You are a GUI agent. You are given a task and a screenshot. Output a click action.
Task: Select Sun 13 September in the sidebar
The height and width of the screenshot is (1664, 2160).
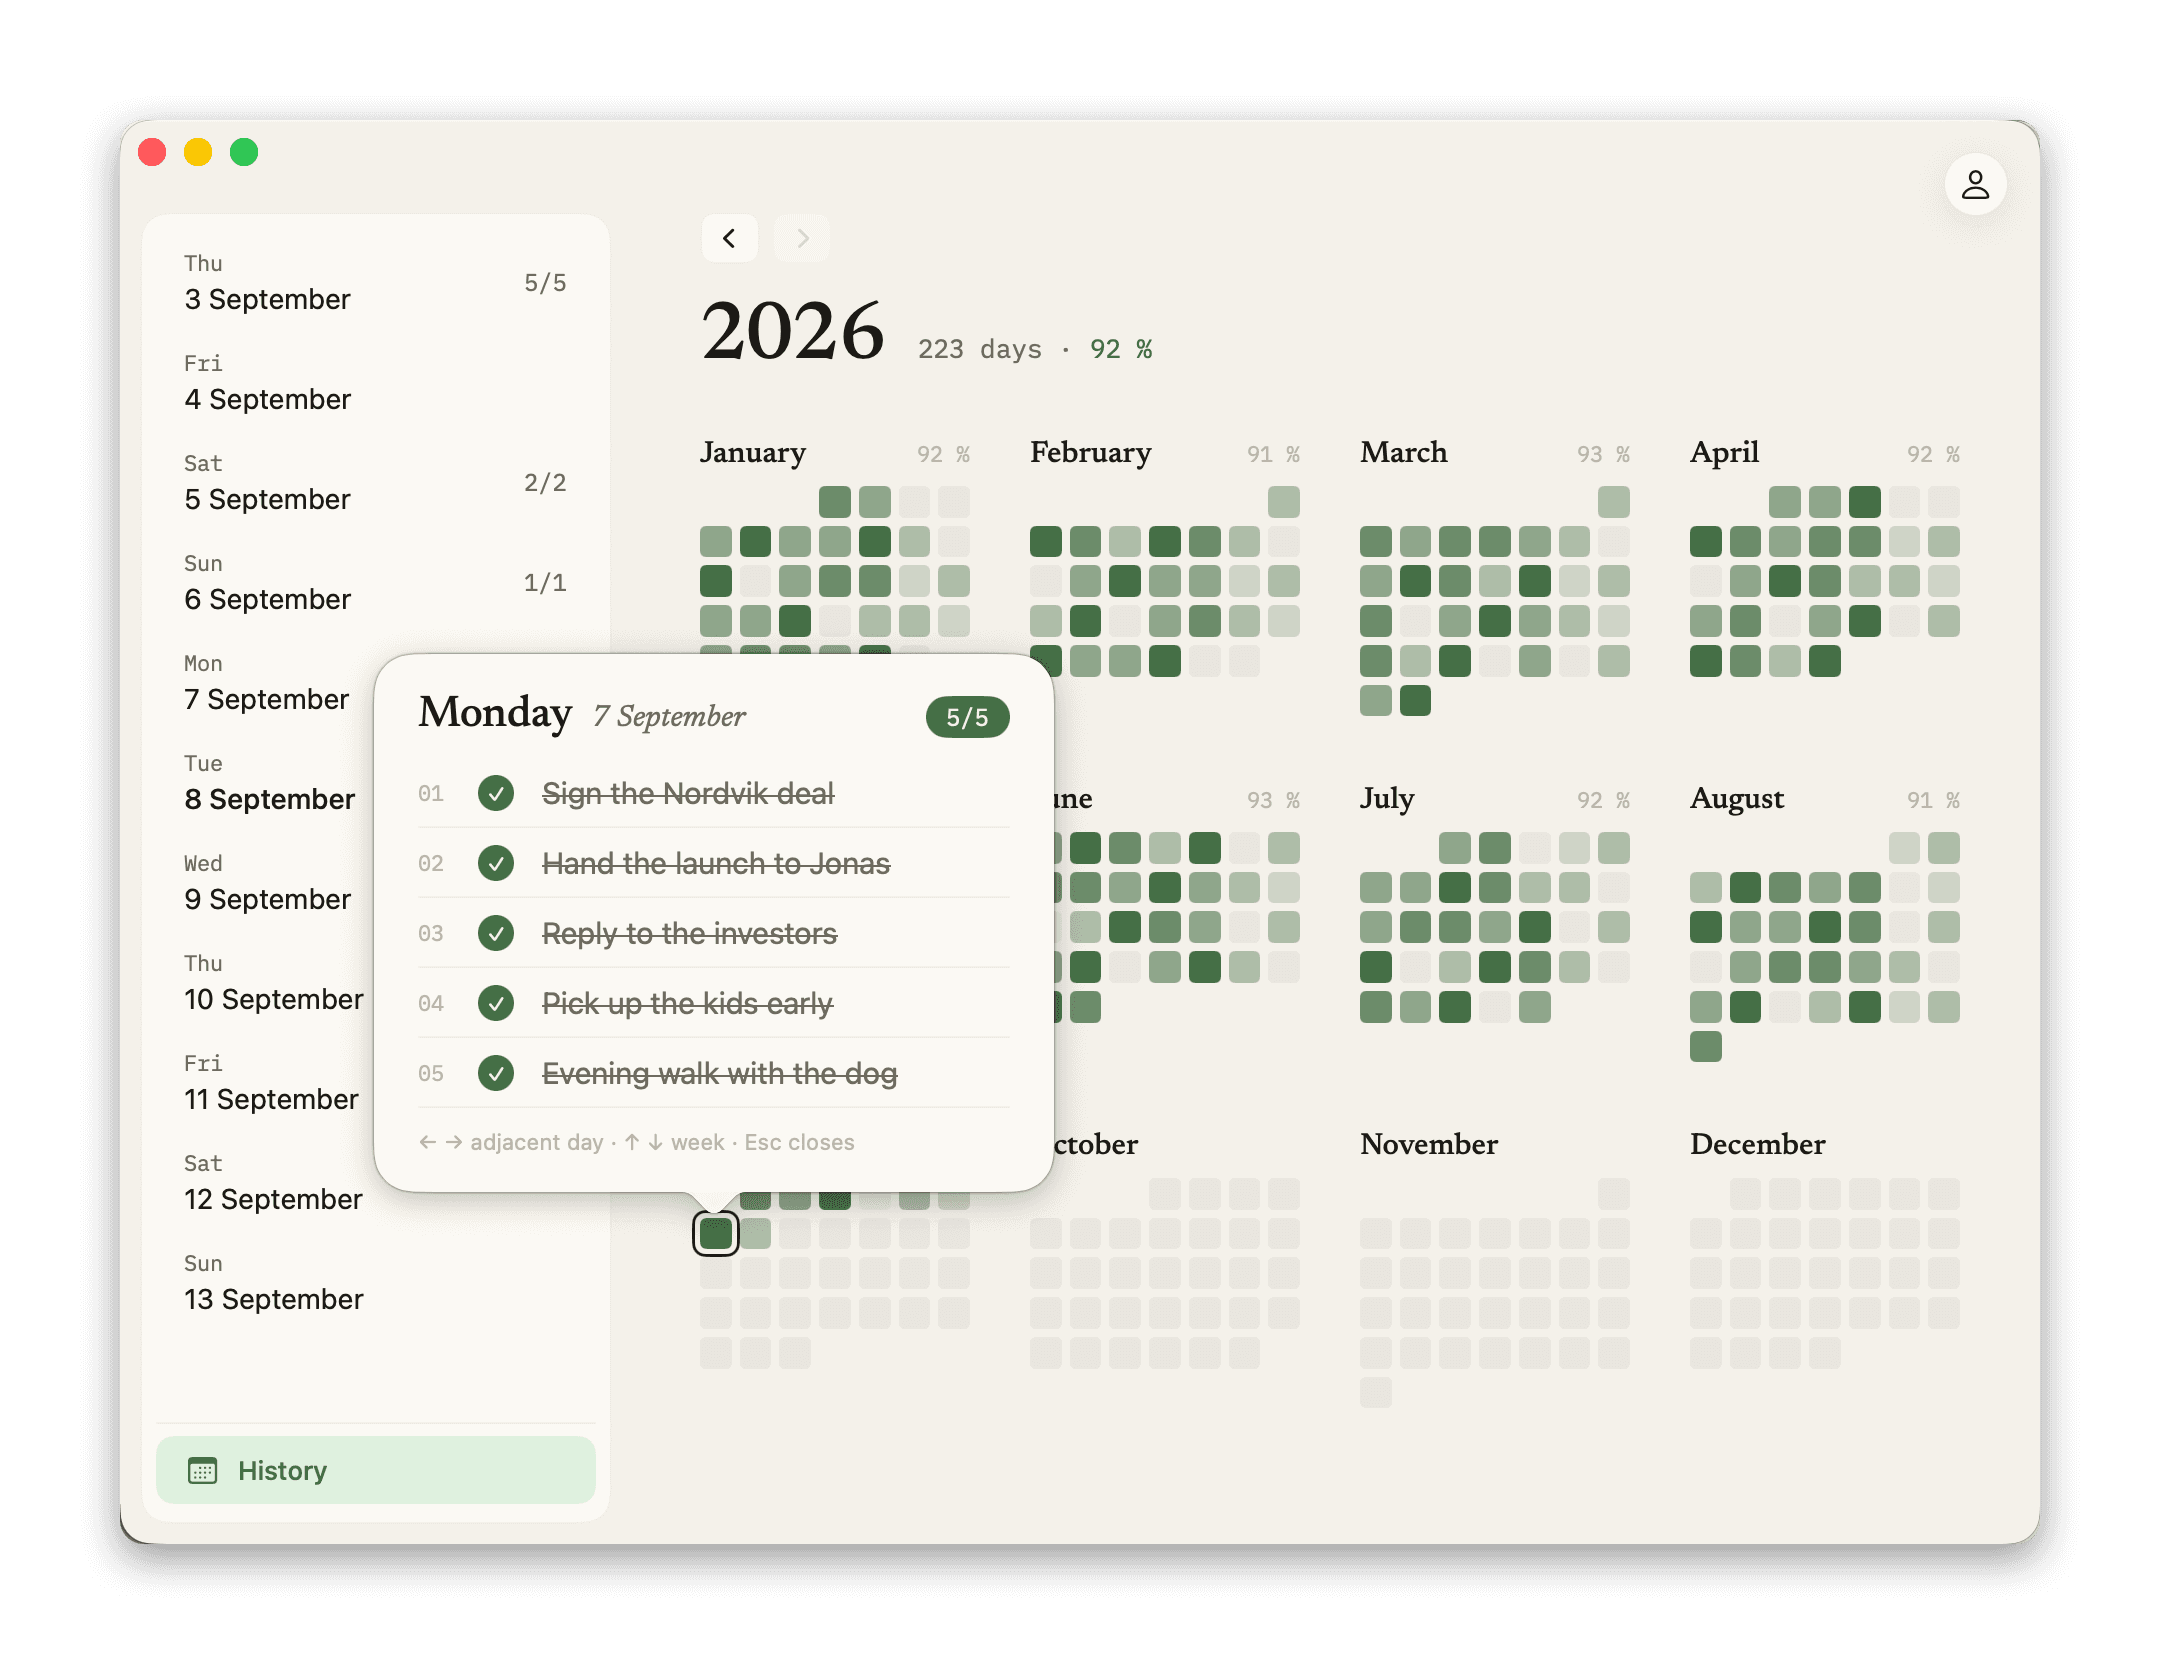[x=376, y=1283]
